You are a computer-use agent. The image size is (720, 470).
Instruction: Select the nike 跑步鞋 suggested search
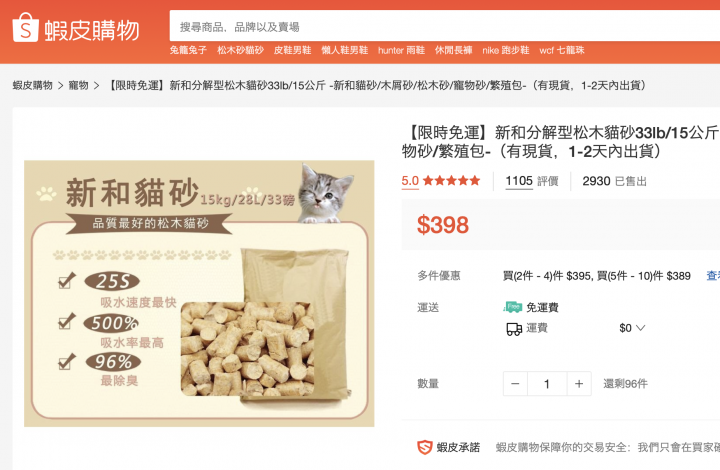(x=506, y=50)
